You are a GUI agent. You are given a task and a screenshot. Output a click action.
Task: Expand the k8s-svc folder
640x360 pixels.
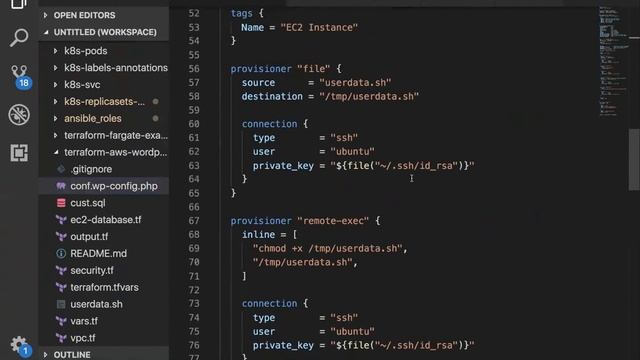tap(104, 84)
